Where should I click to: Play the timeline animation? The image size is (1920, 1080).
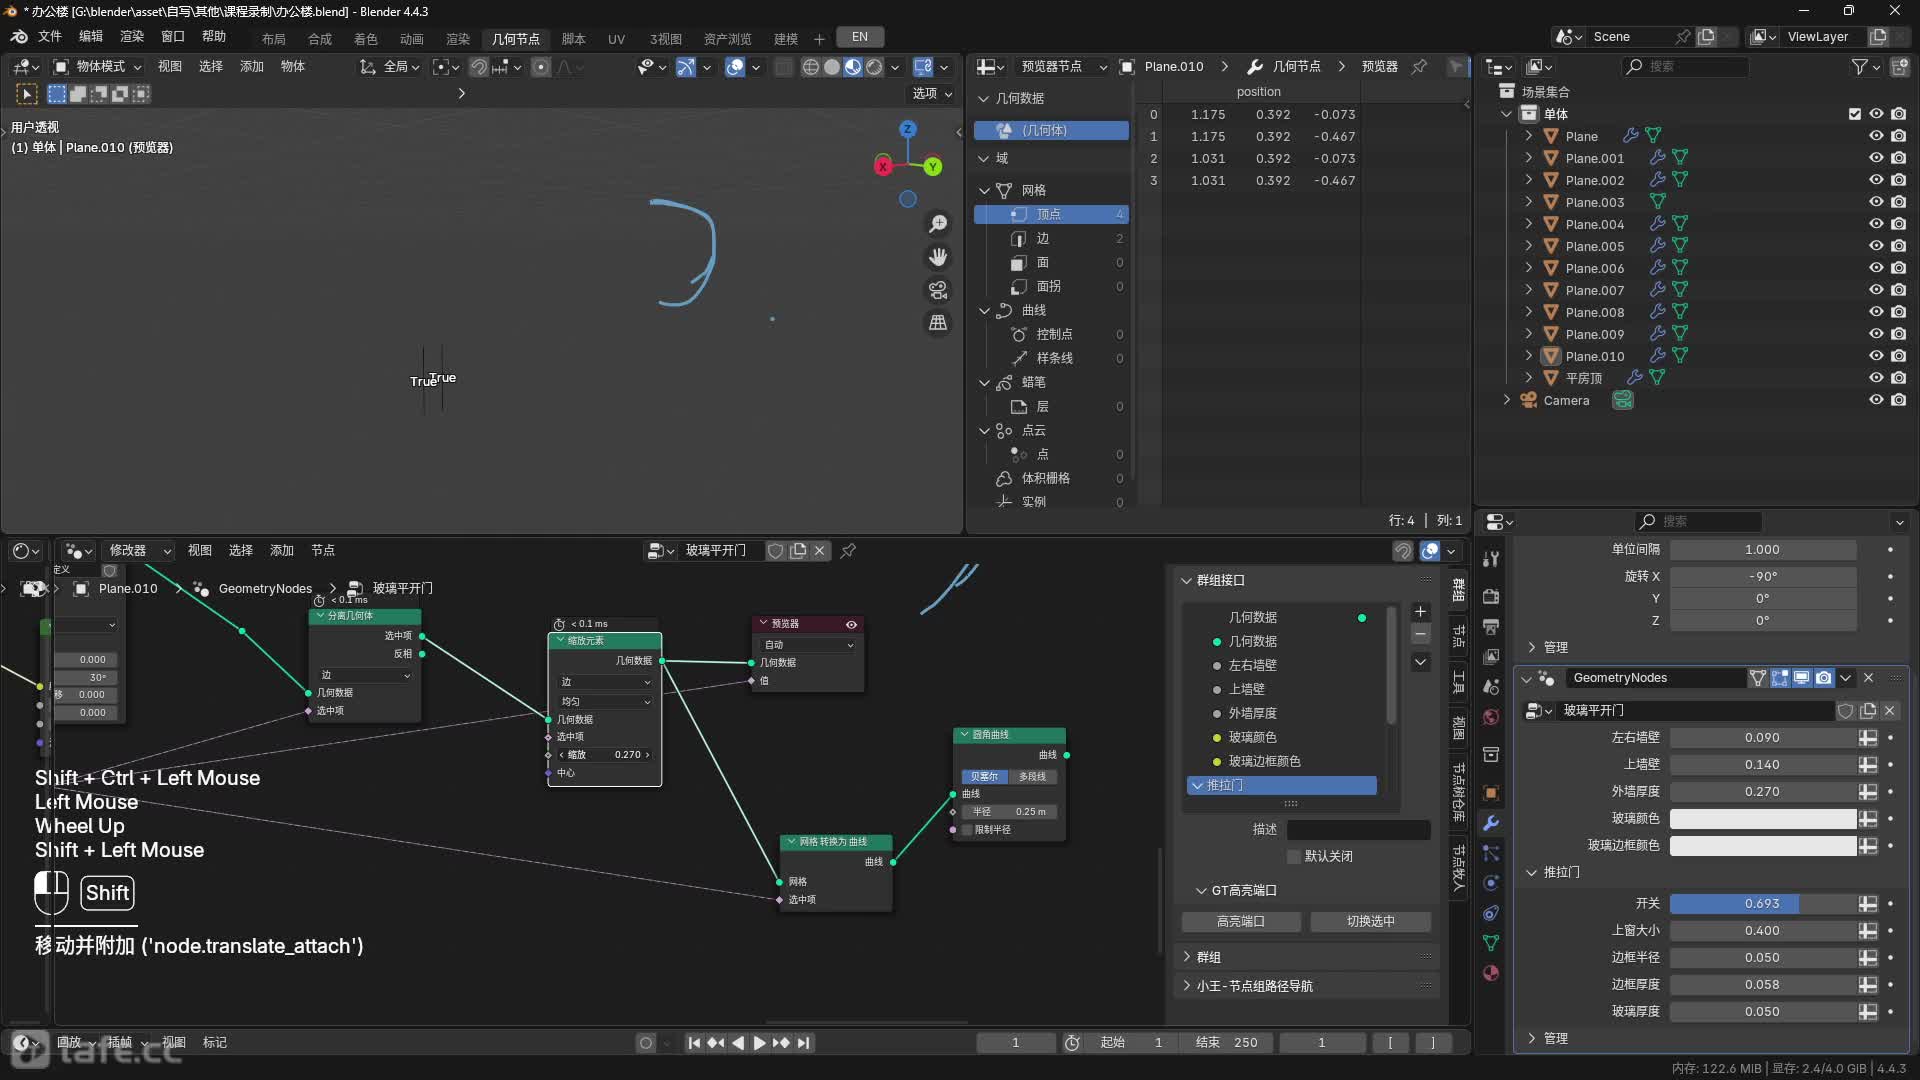pos(759,1043)
